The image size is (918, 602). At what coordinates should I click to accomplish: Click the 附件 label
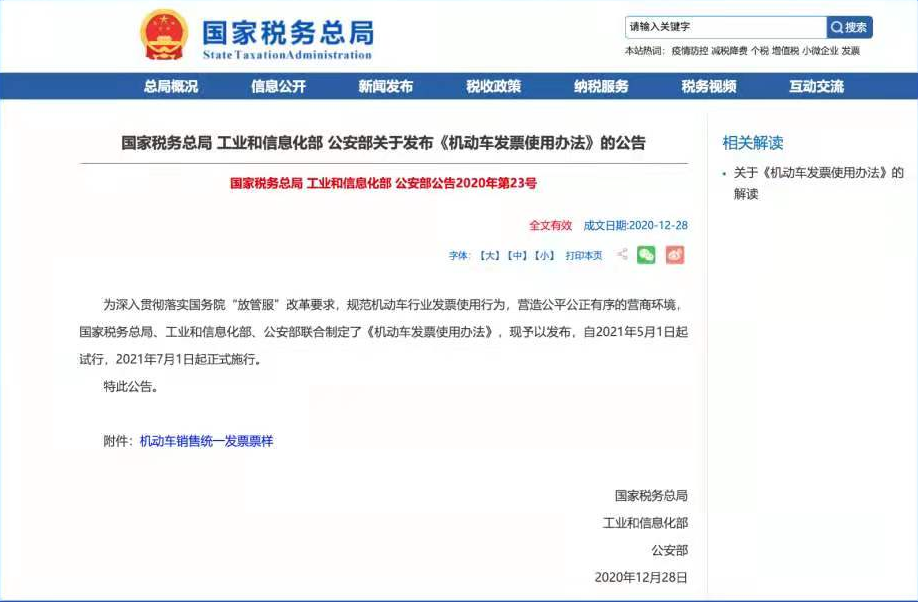[x=118, y=441]
